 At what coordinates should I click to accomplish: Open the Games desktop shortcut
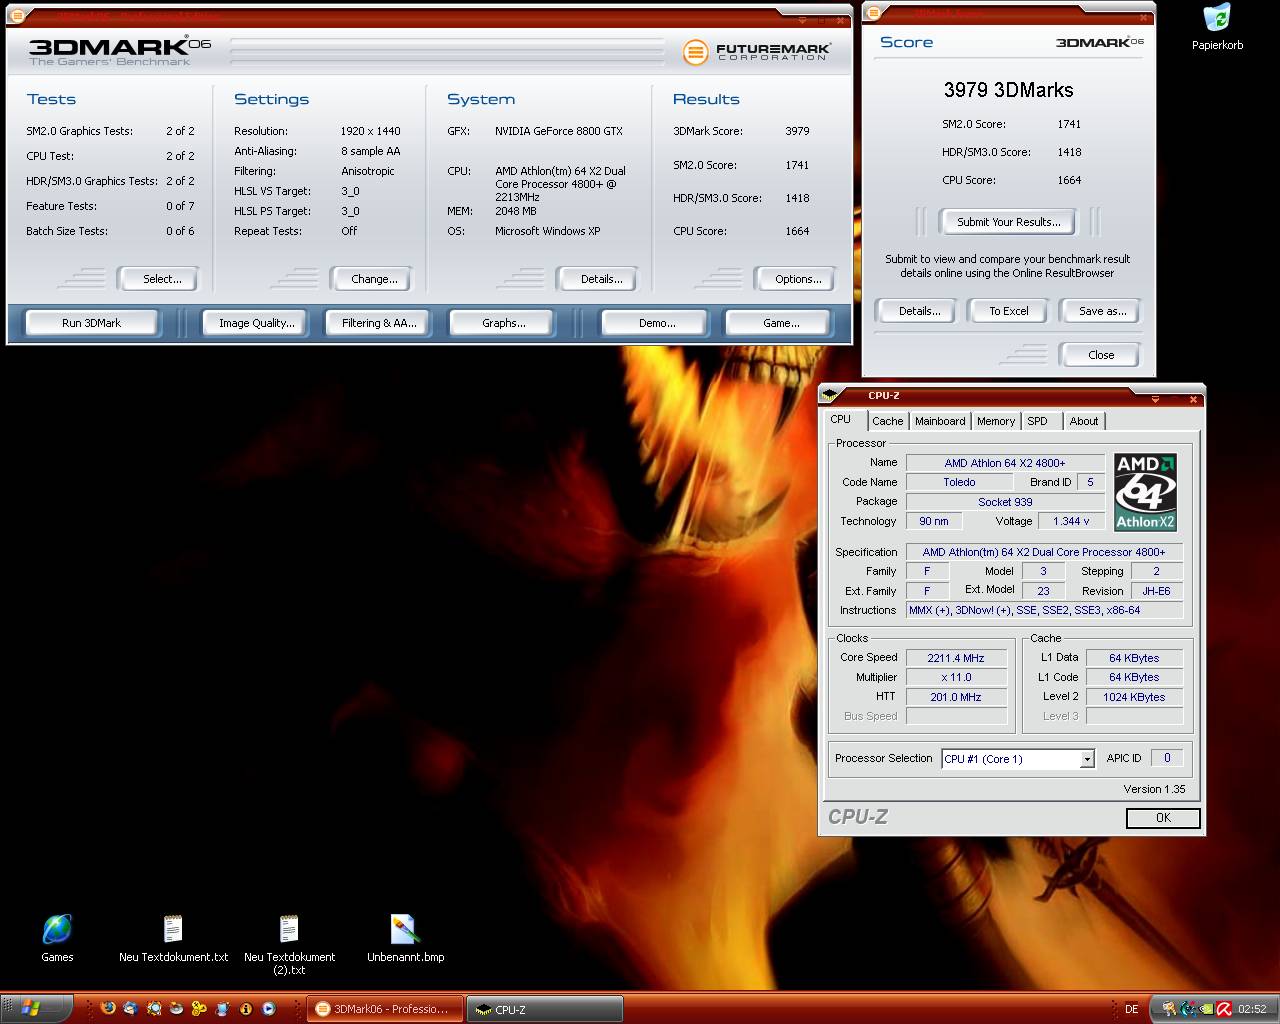[x=57, y=938]
